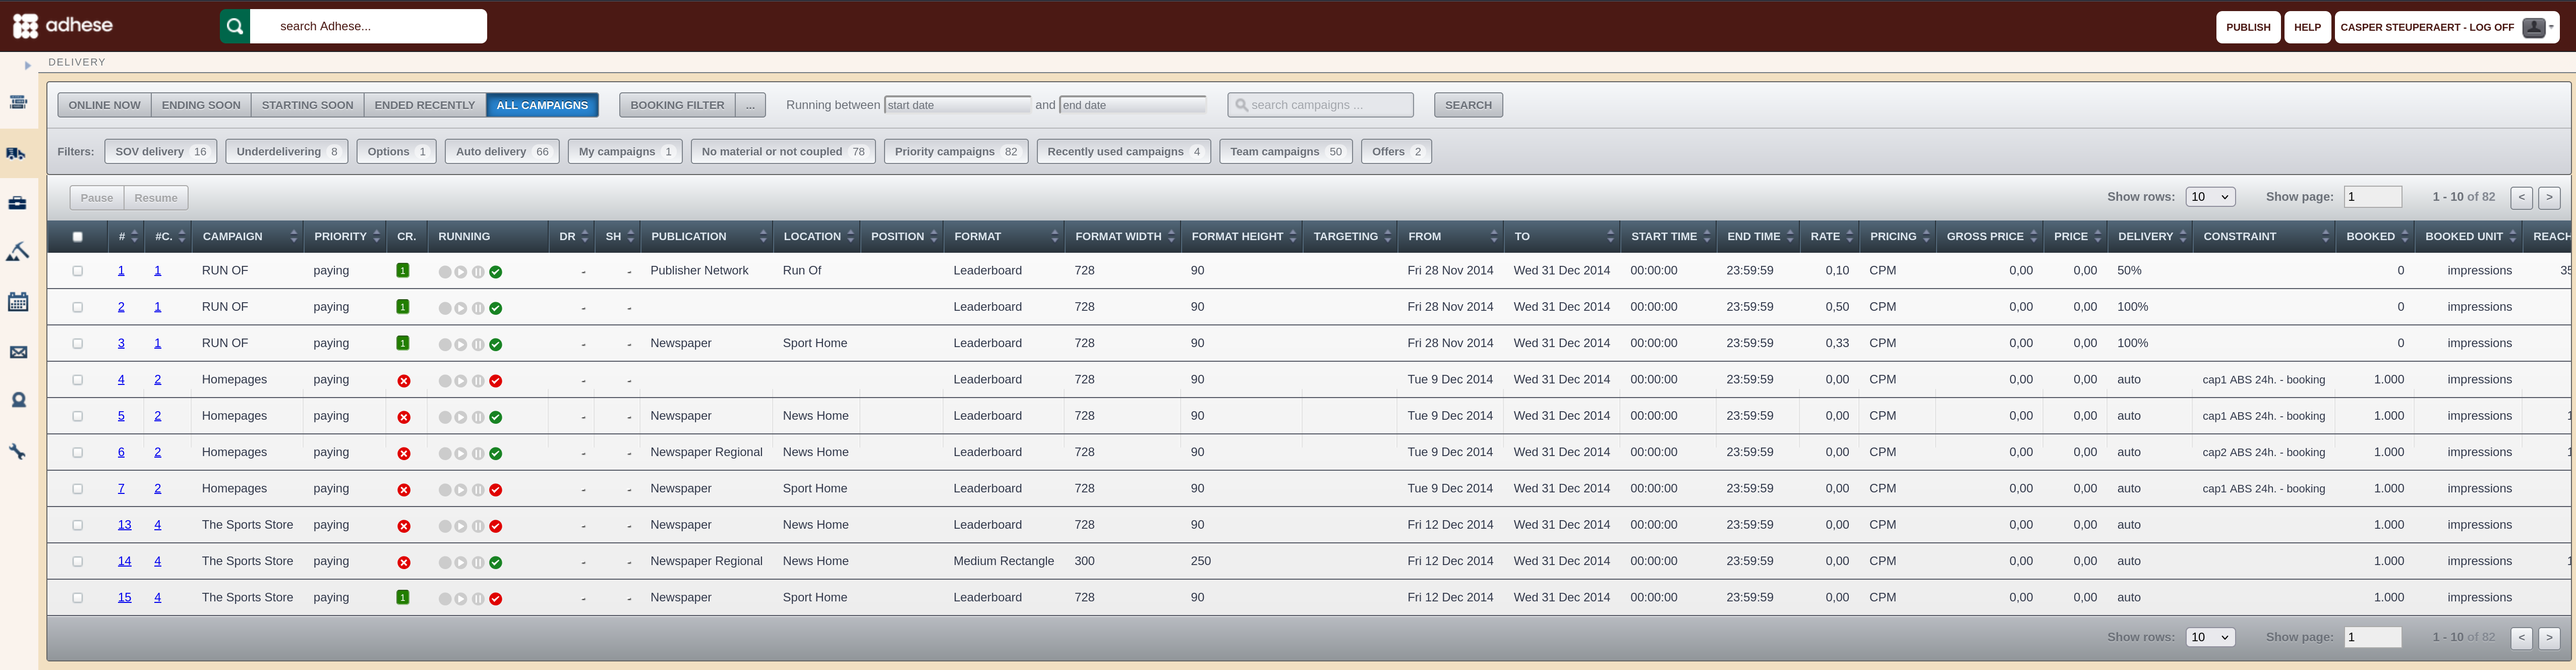Expand the sidebar with the arrow
Screen dimensions: 2576x670
(28, 66)
